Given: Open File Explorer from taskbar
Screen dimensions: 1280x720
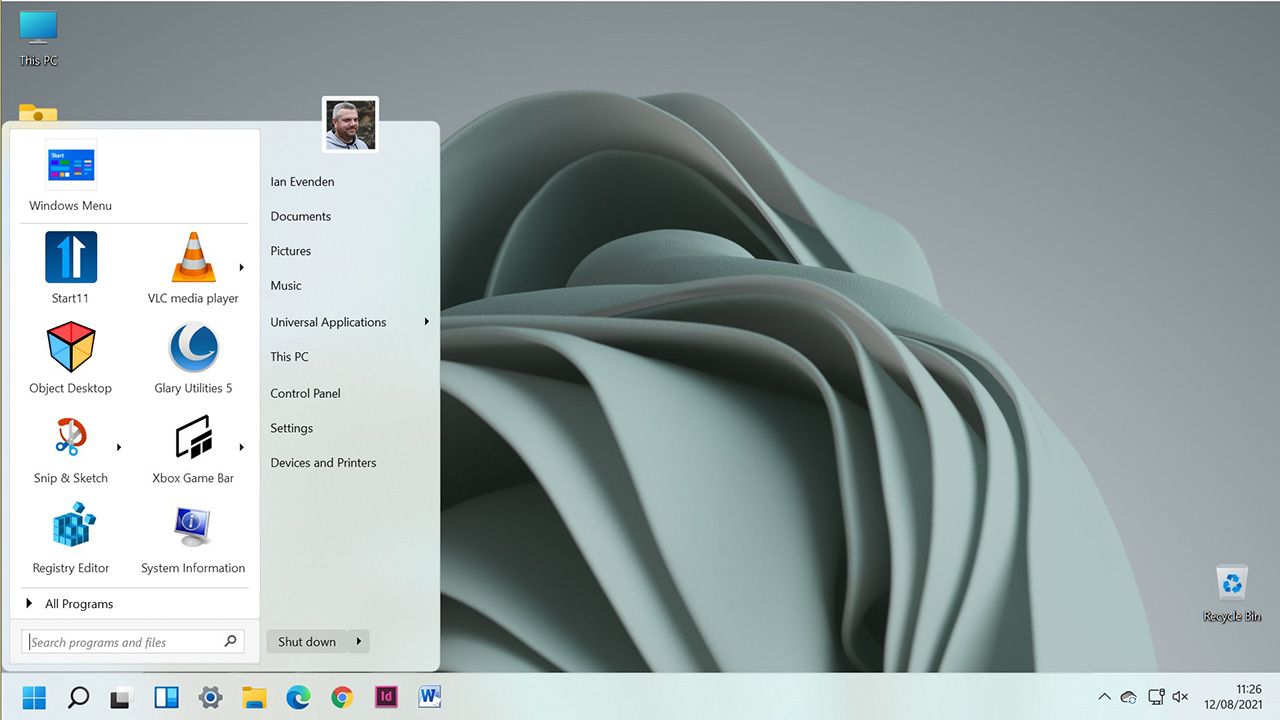Looking at the screenshot, I should (254, 697).
